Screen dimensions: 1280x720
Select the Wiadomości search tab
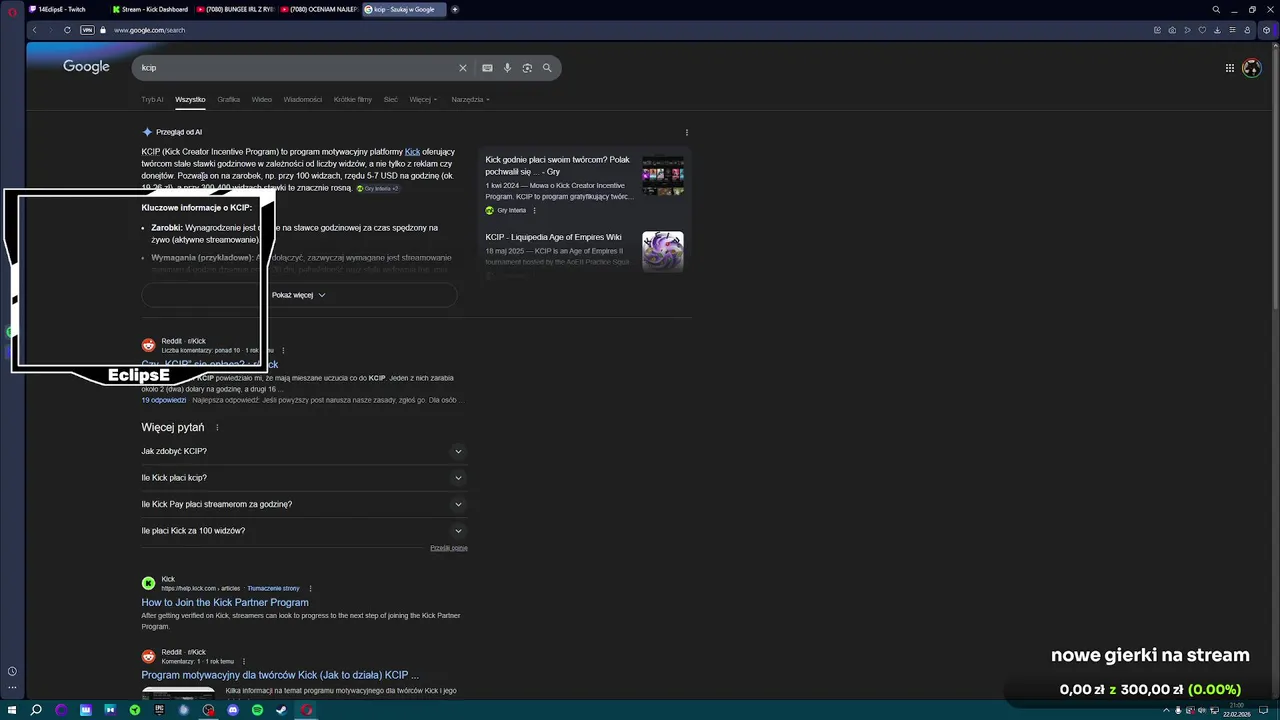point(303,100)
